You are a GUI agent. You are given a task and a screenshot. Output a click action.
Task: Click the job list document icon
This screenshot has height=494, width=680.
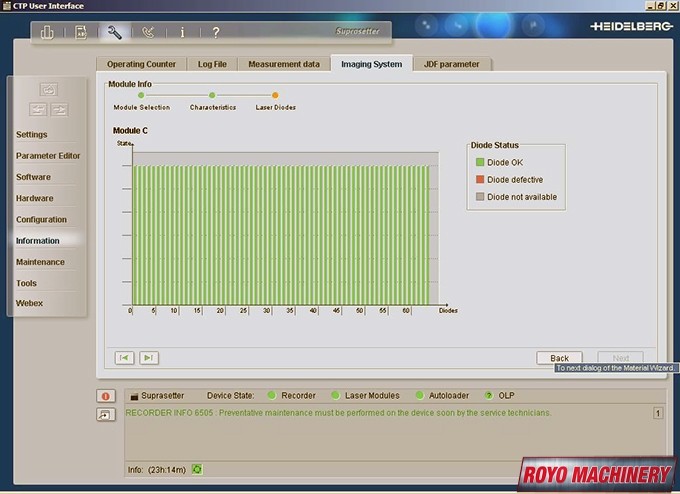[81, 32]
